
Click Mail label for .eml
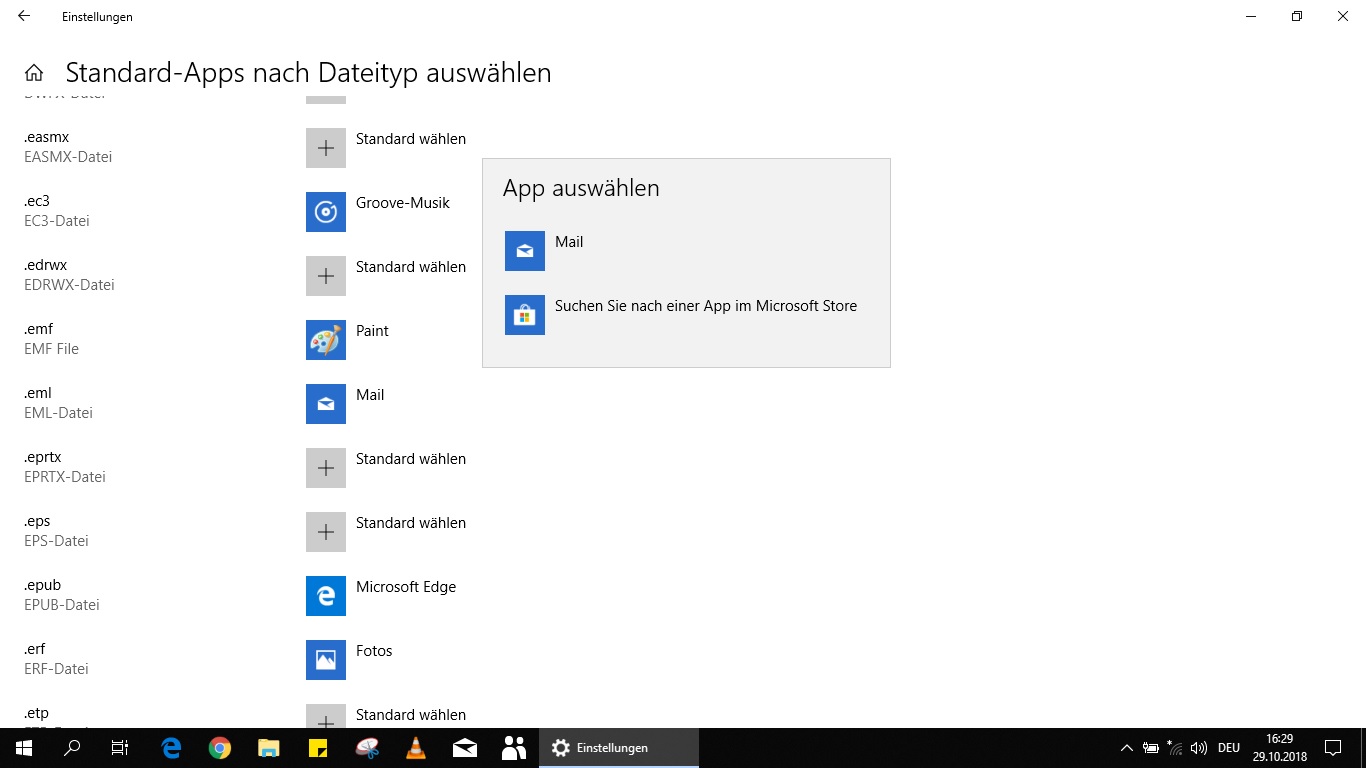(x=370, y=395)
